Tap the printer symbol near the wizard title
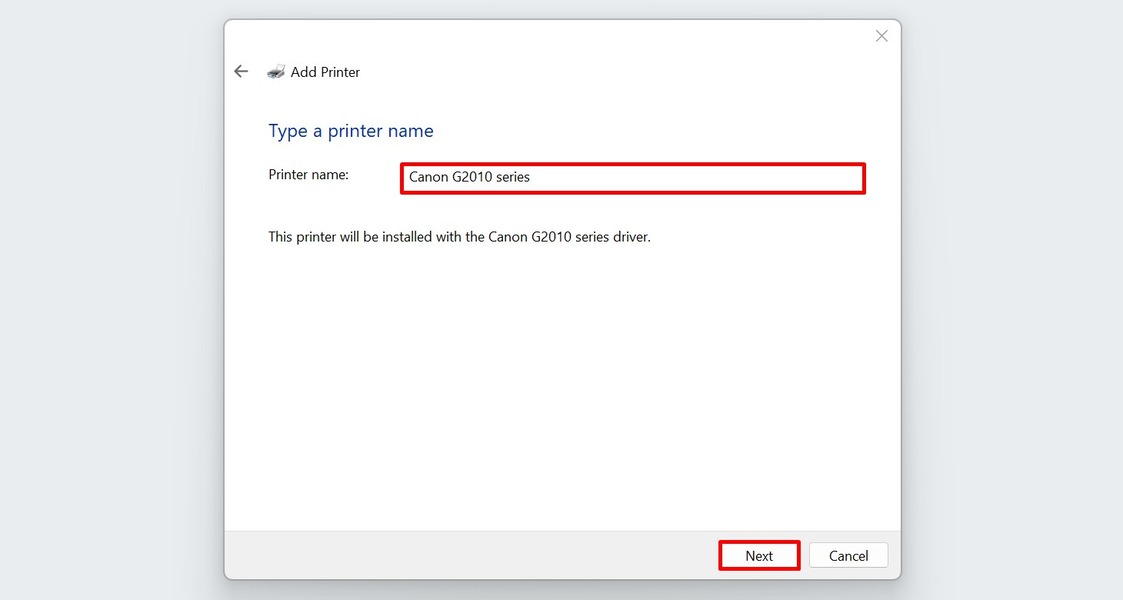This screenshot has height=600, width=1123. [x=275, y=71]
